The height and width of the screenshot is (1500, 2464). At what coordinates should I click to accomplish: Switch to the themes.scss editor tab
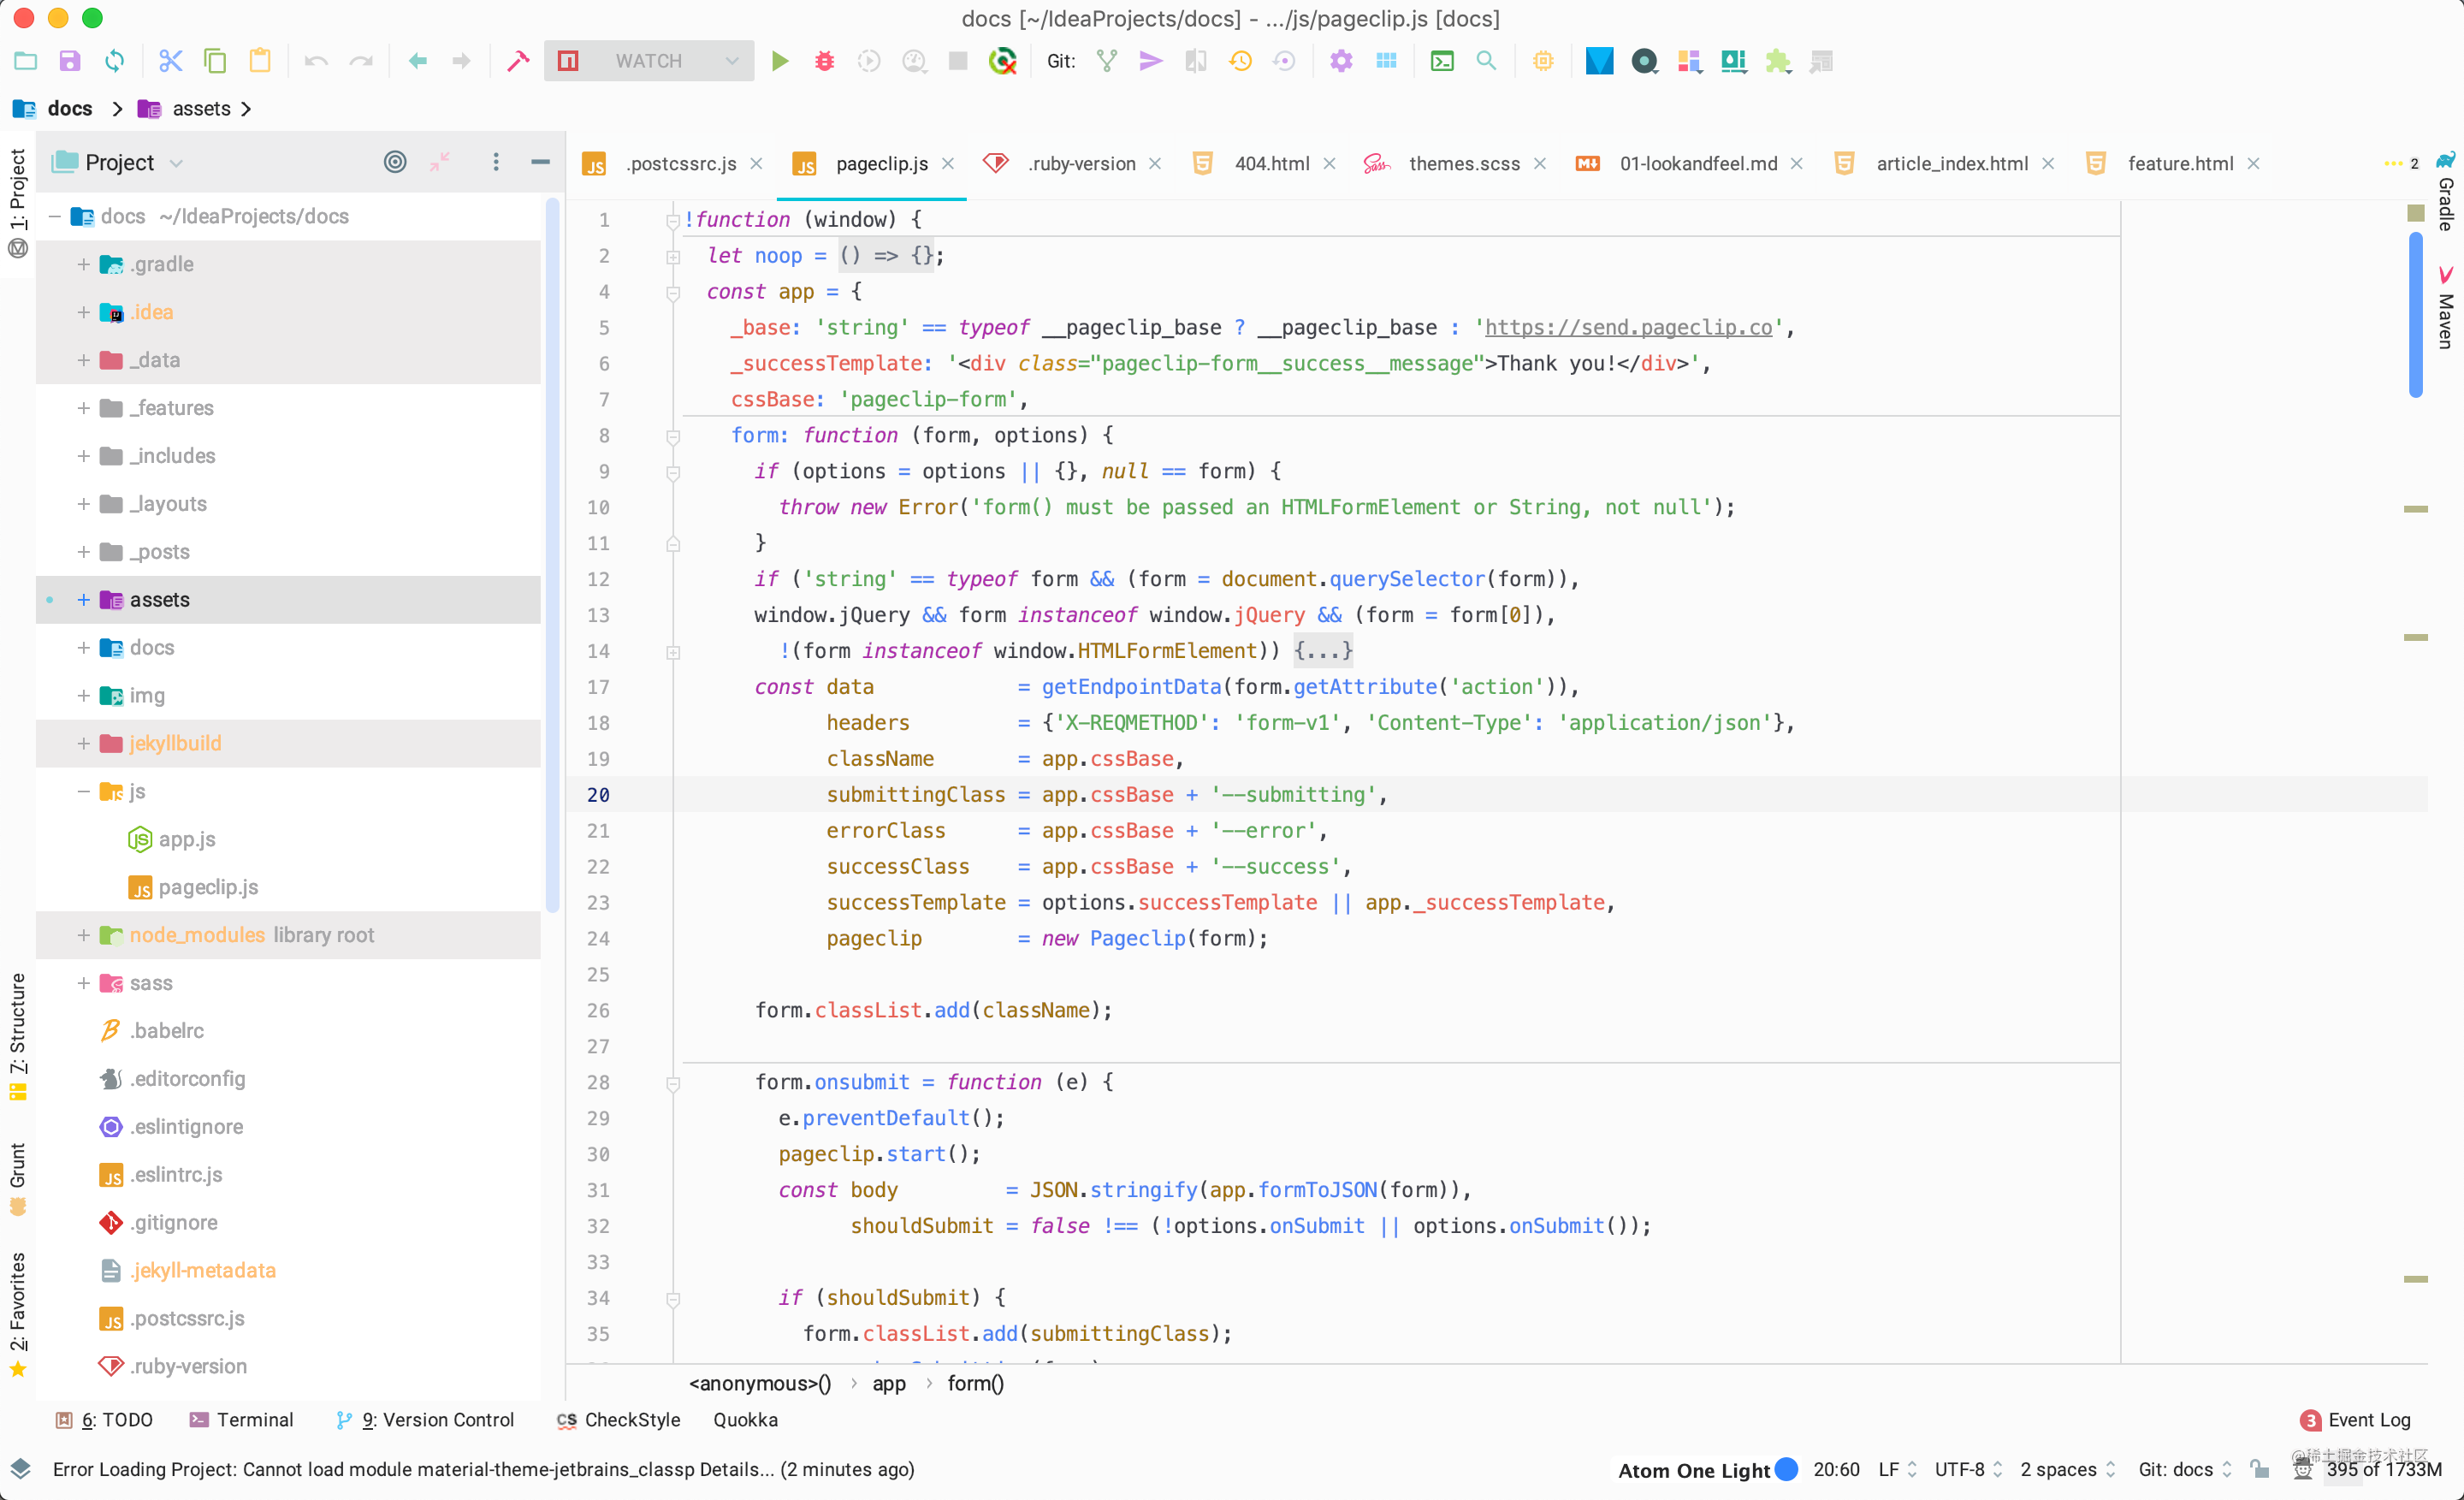(x=1464, y=163)
